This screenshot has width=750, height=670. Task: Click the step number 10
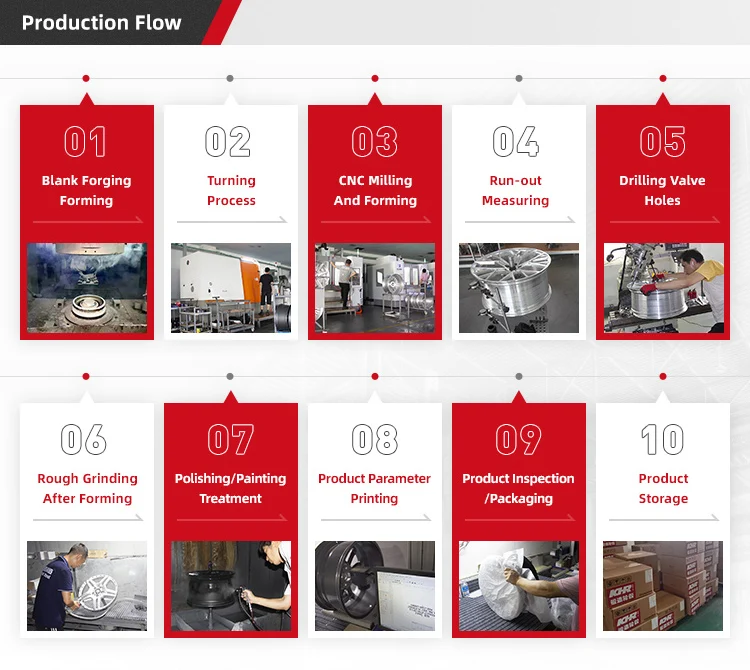(662, 439)
